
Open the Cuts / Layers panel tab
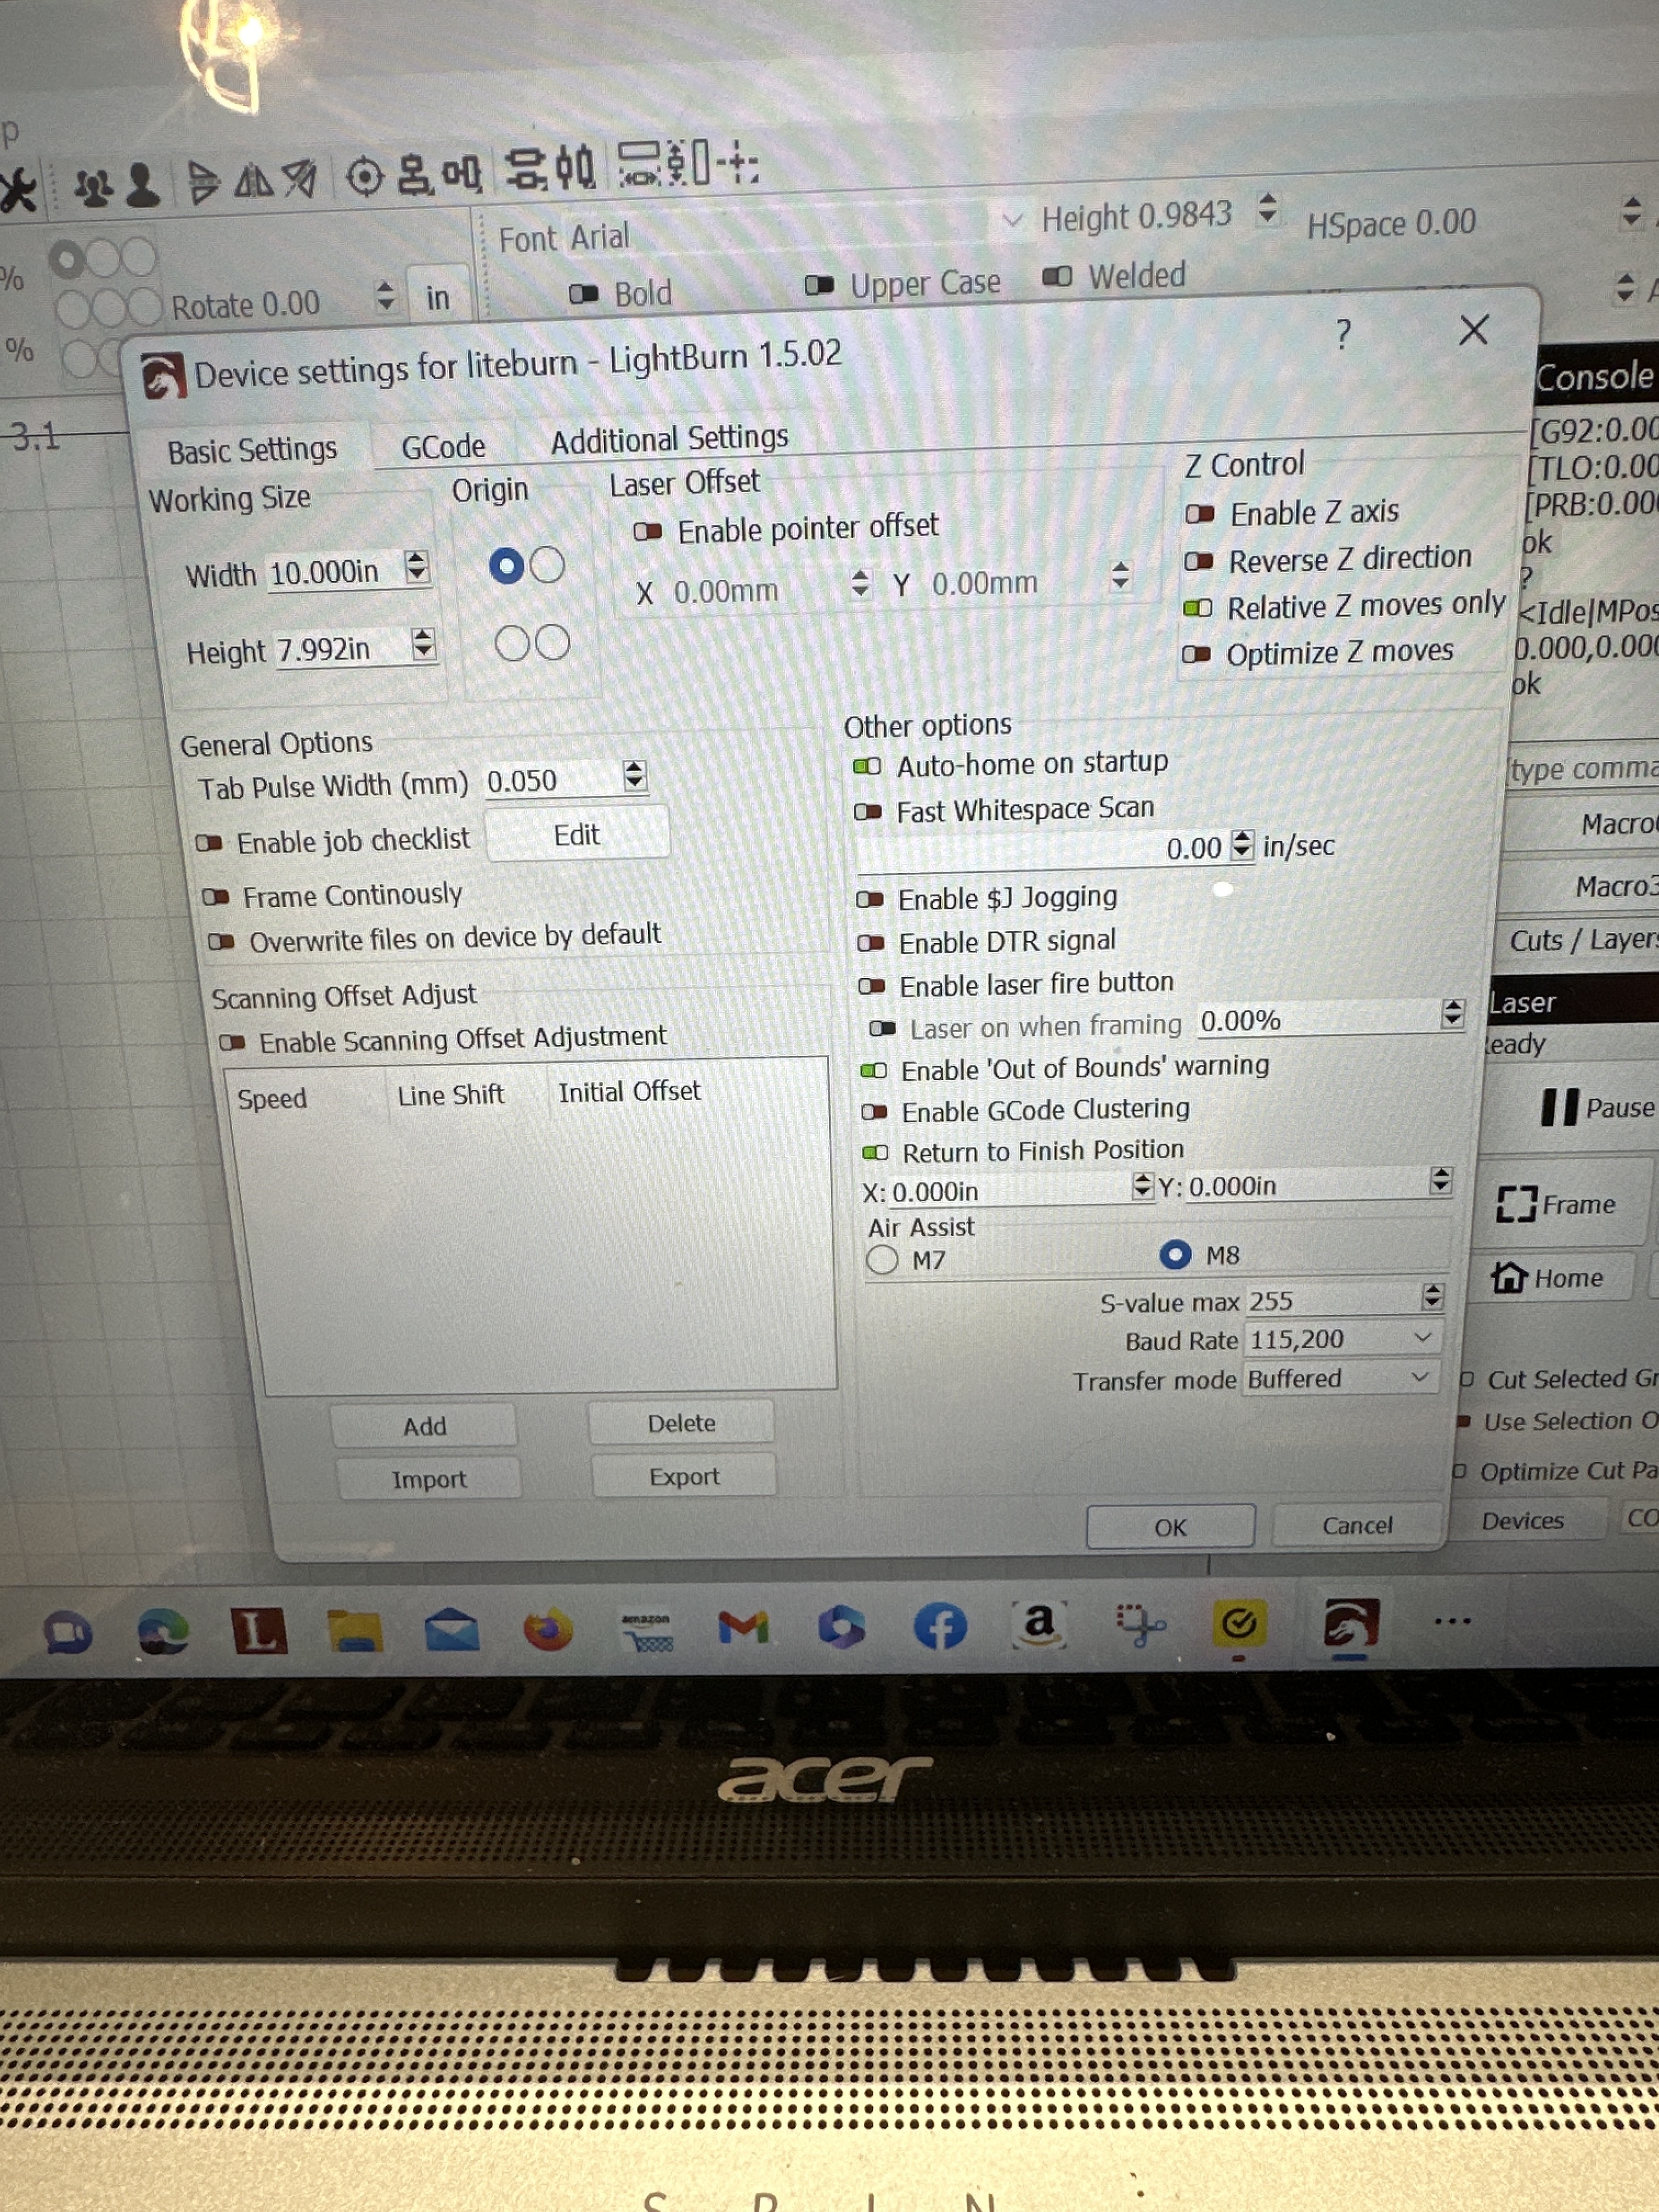(1584, 940)
